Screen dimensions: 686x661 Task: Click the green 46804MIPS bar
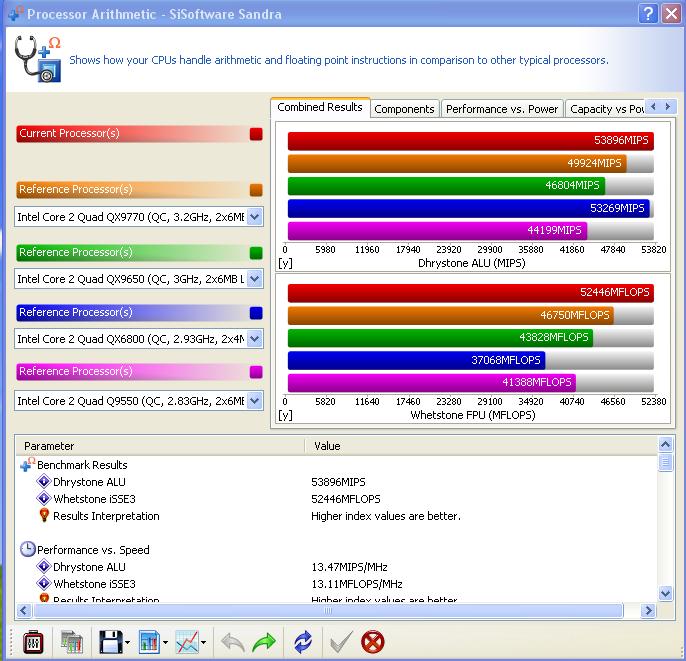point(446,185)
